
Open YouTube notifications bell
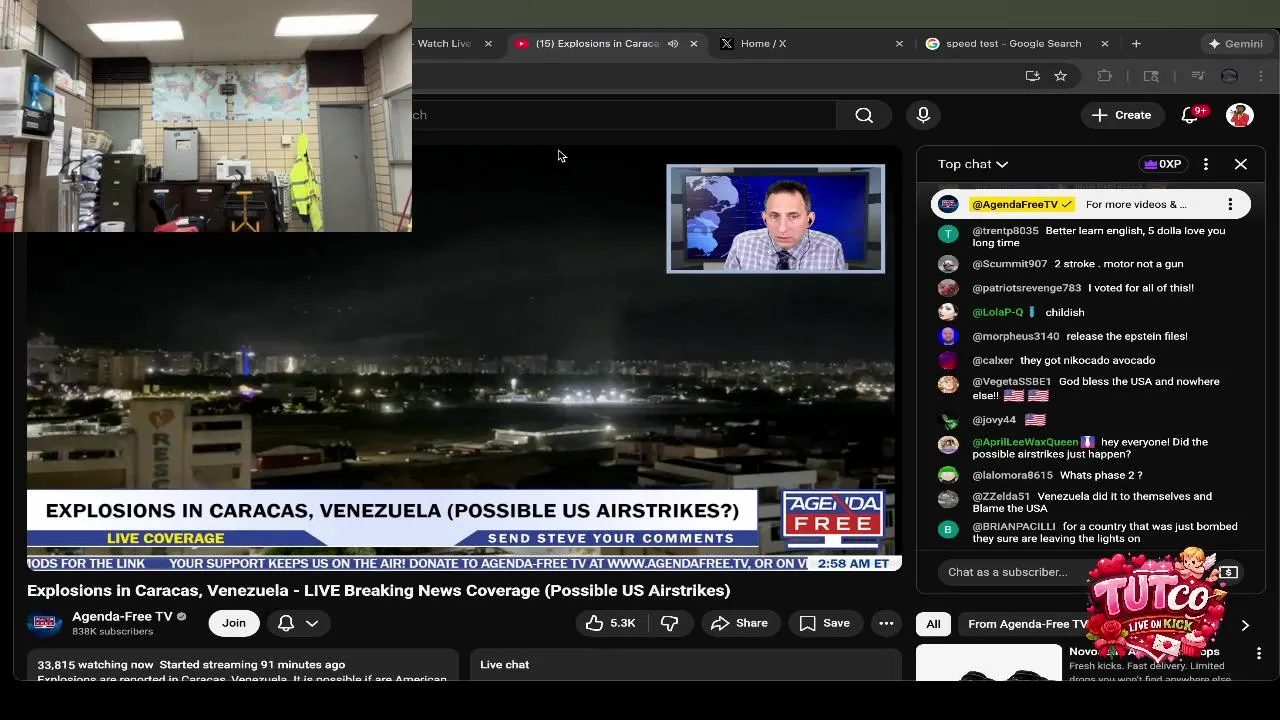1190,115
